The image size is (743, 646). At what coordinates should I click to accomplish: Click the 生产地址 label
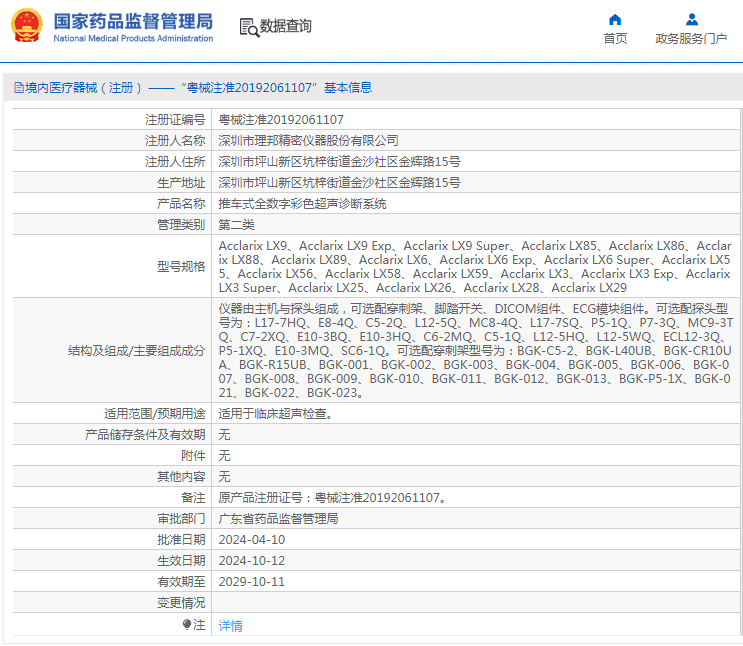coord(181,182)
